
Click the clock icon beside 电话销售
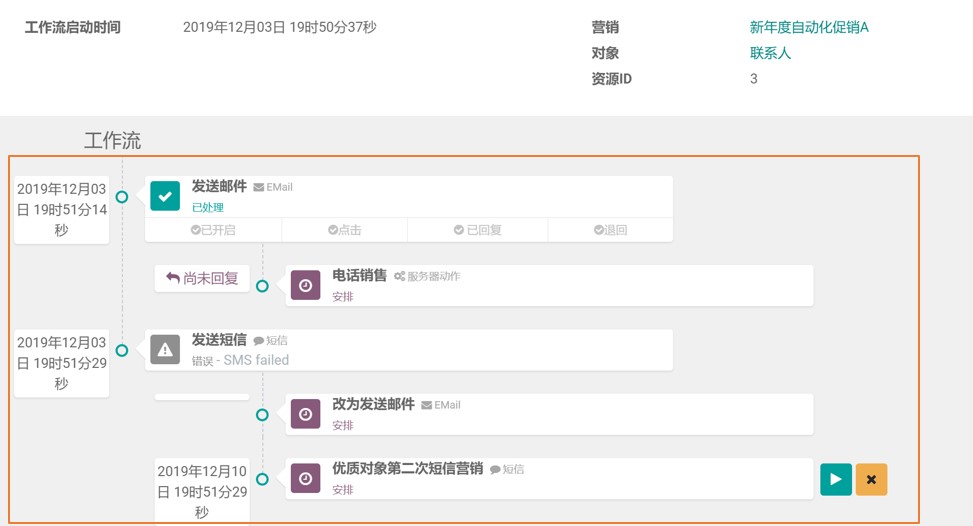pyautogui.click(x=305, y=285)
